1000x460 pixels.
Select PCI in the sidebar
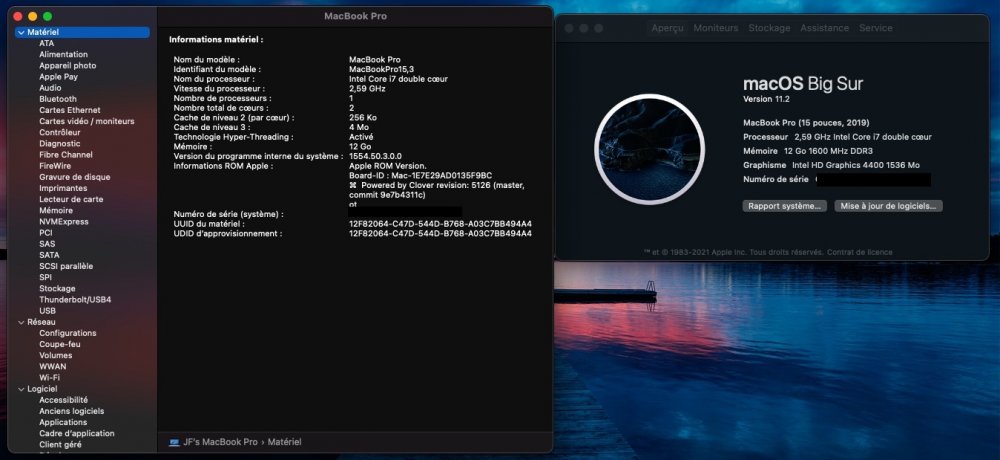[x=46, y=233]
